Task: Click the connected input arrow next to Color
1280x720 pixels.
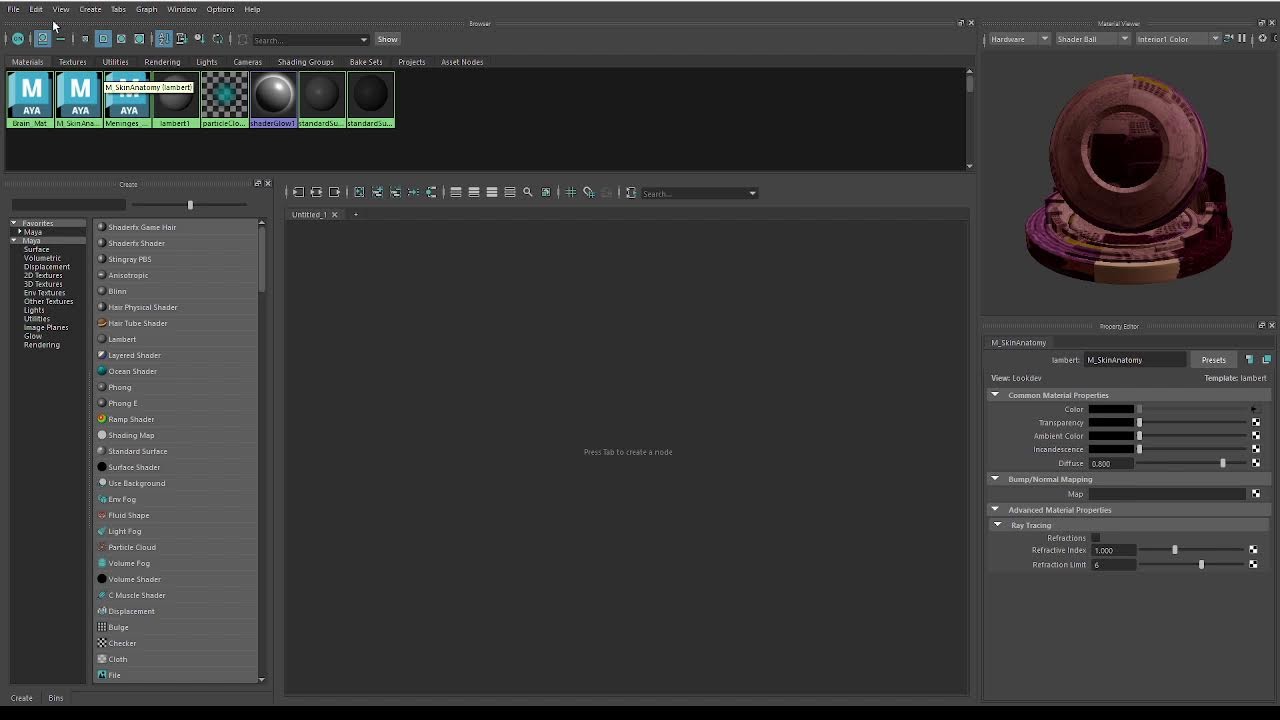Action: pyautogui.click(x=1254, y=409)
